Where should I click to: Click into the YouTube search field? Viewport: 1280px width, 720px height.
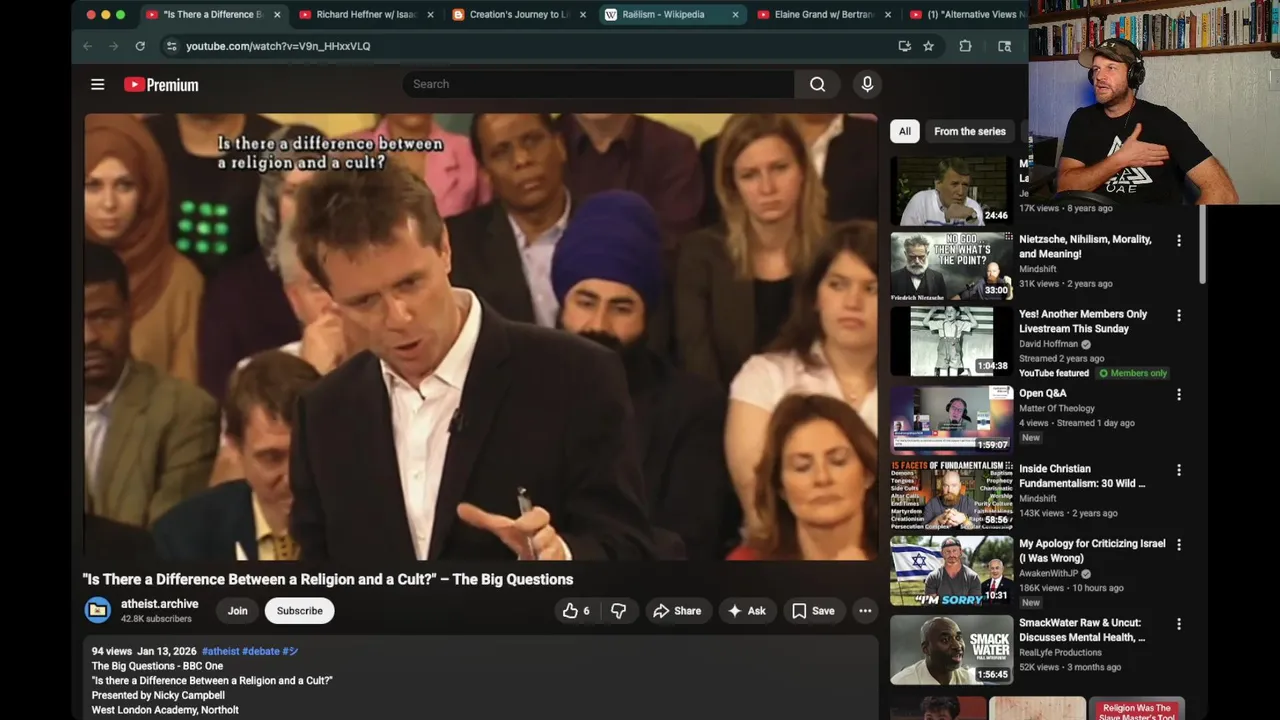[598, 84]
